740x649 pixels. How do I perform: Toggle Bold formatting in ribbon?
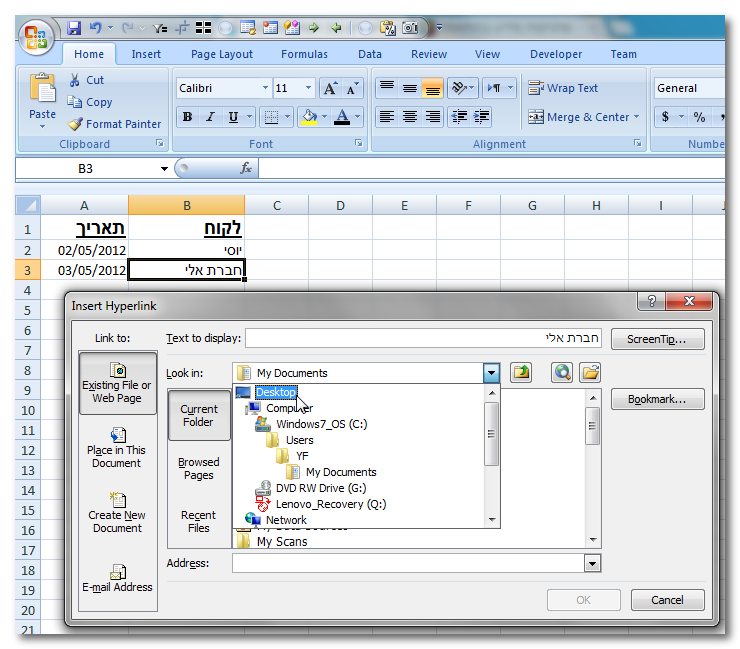[x=187, y=117]
